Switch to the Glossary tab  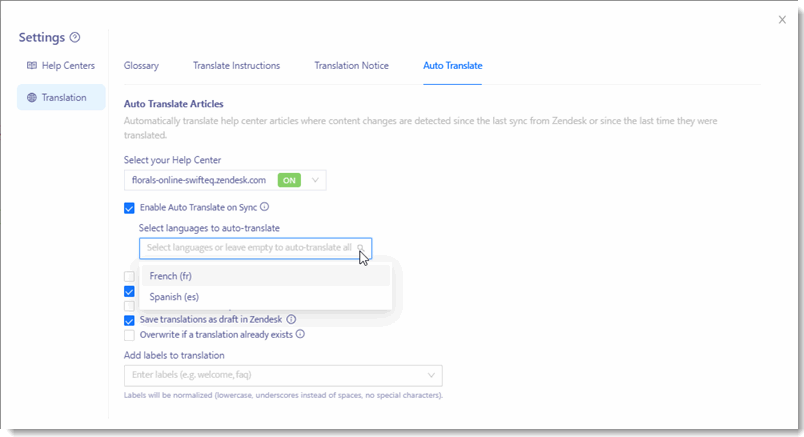[141, 66]
